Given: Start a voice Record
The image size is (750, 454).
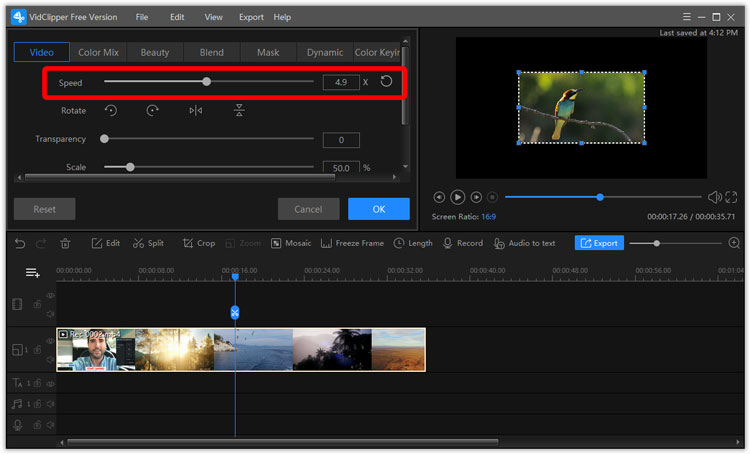Looking at the screenshot, I should 463,243.
